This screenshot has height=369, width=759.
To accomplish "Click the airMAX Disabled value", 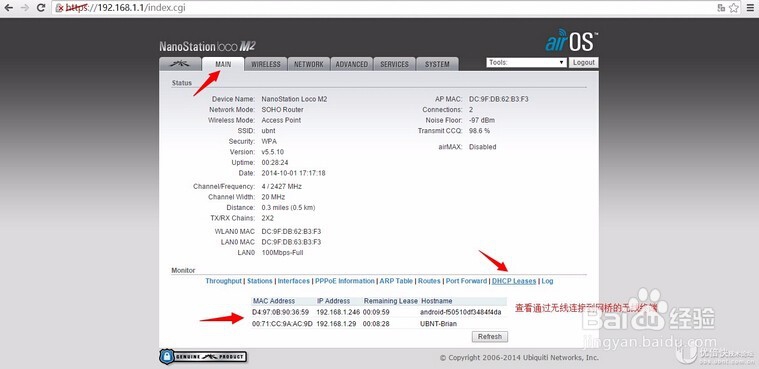I will coord(483,147).
